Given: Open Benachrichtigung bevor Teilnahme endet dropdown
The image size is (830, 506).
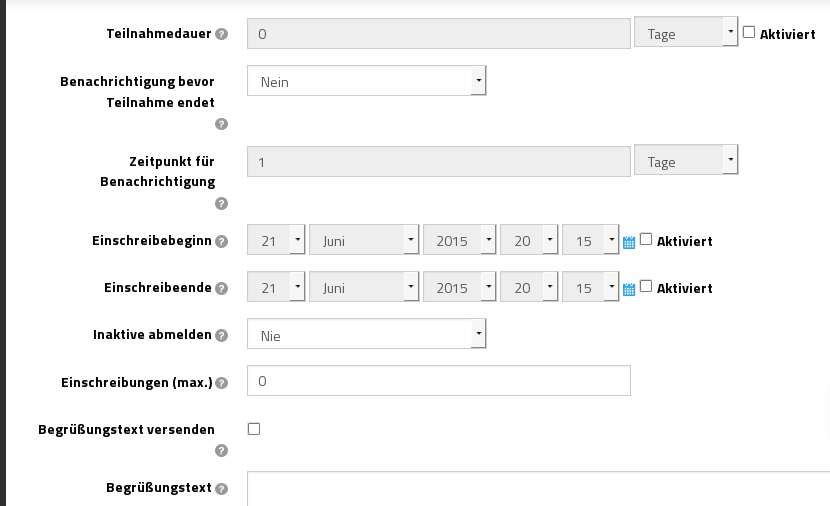Looking at the screenshot, I should coord(366,81).
